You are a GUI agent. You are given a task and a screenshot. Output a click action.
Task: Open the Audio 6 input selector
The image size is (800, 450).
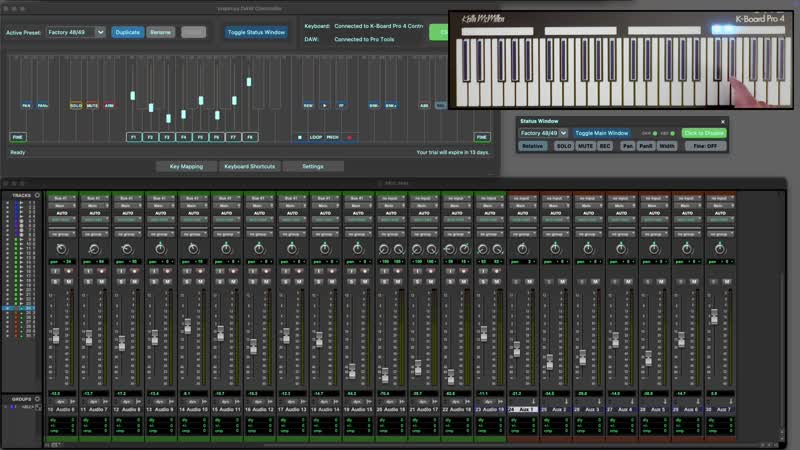[x=62, y=198]
